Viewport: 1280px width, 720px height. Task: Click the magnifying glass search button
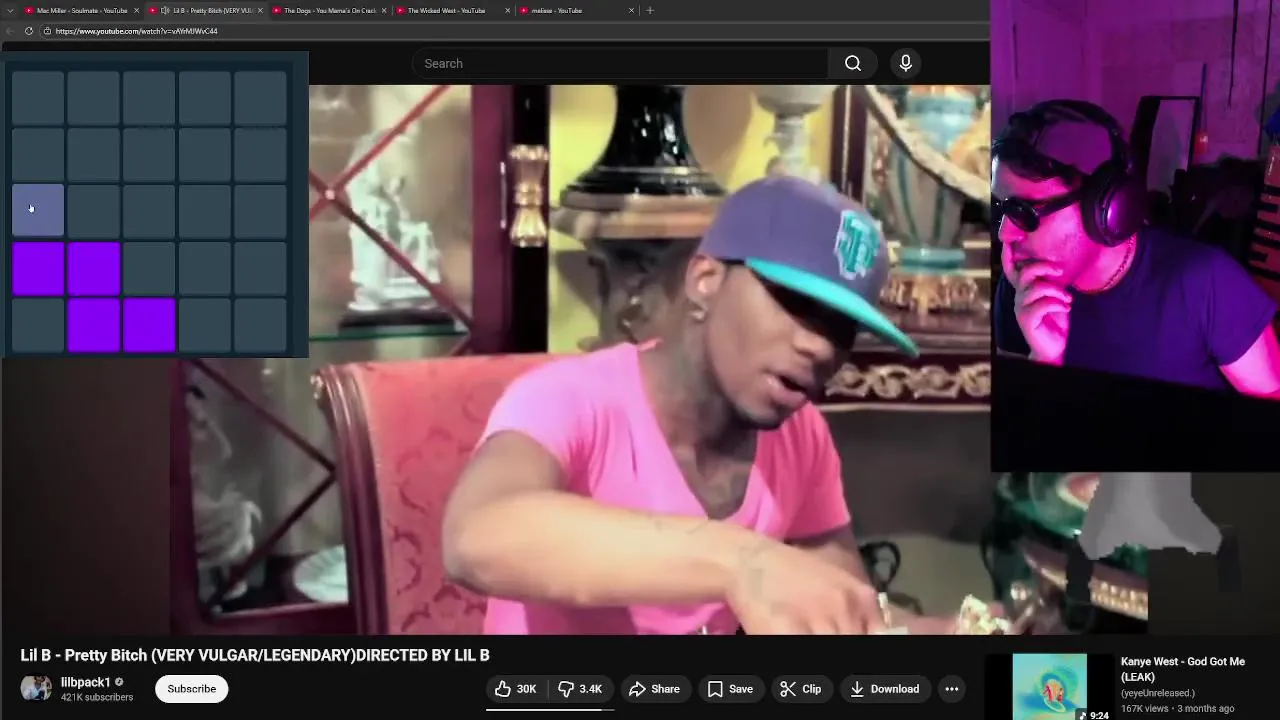[853, 63]
